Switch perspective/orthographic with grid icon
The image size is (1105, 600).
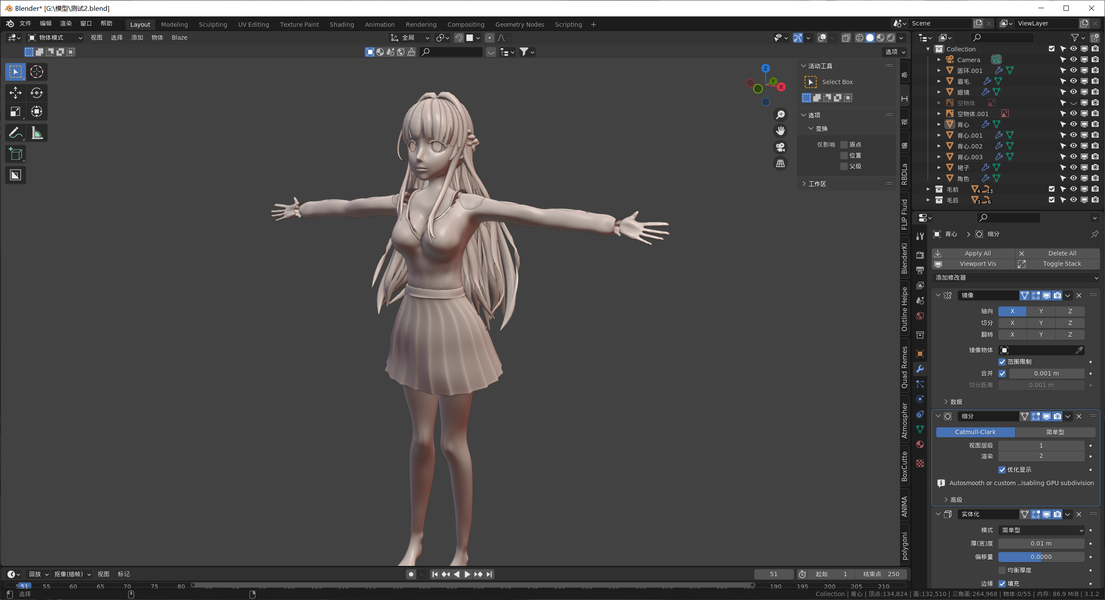click(780, 164)
